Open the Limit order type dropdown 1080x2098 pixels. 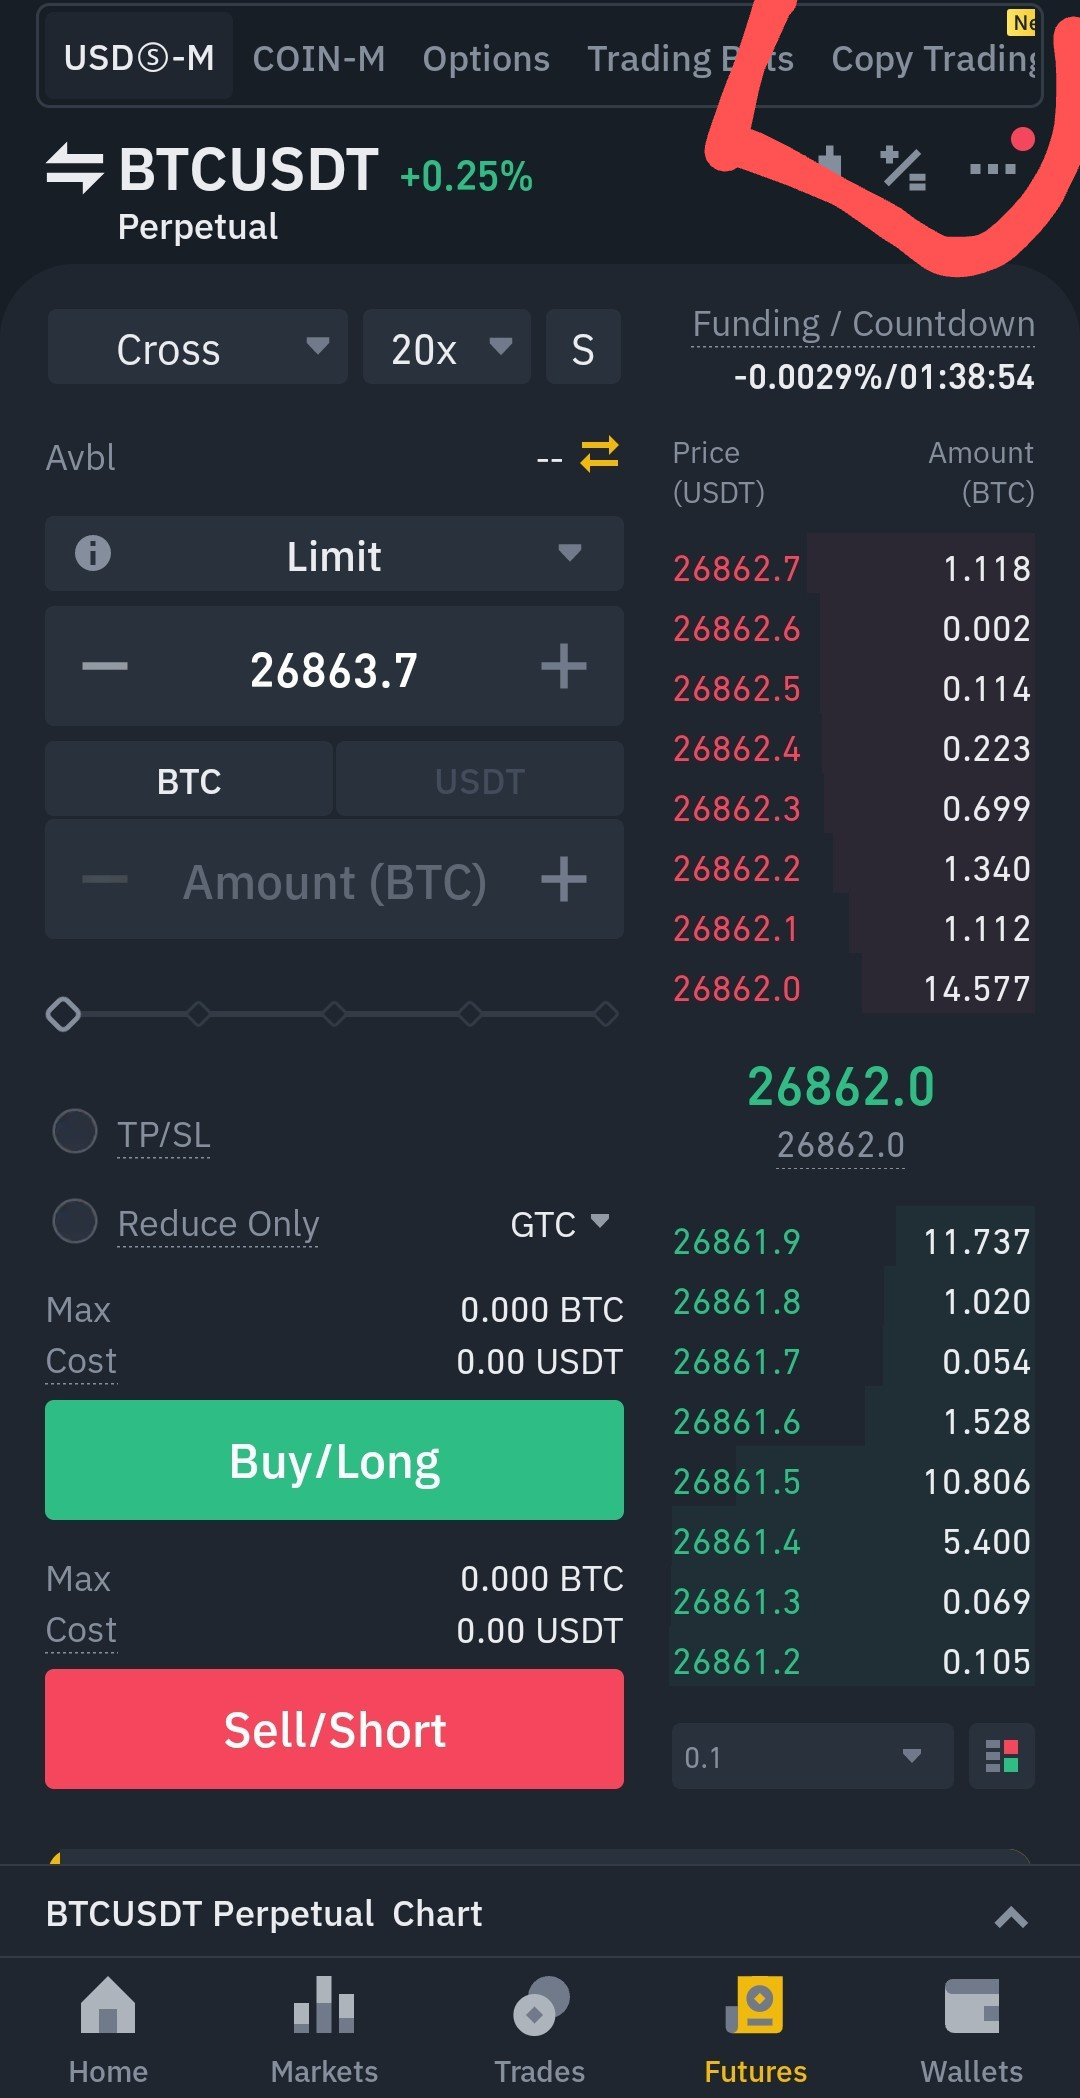(x=334, y=555)
